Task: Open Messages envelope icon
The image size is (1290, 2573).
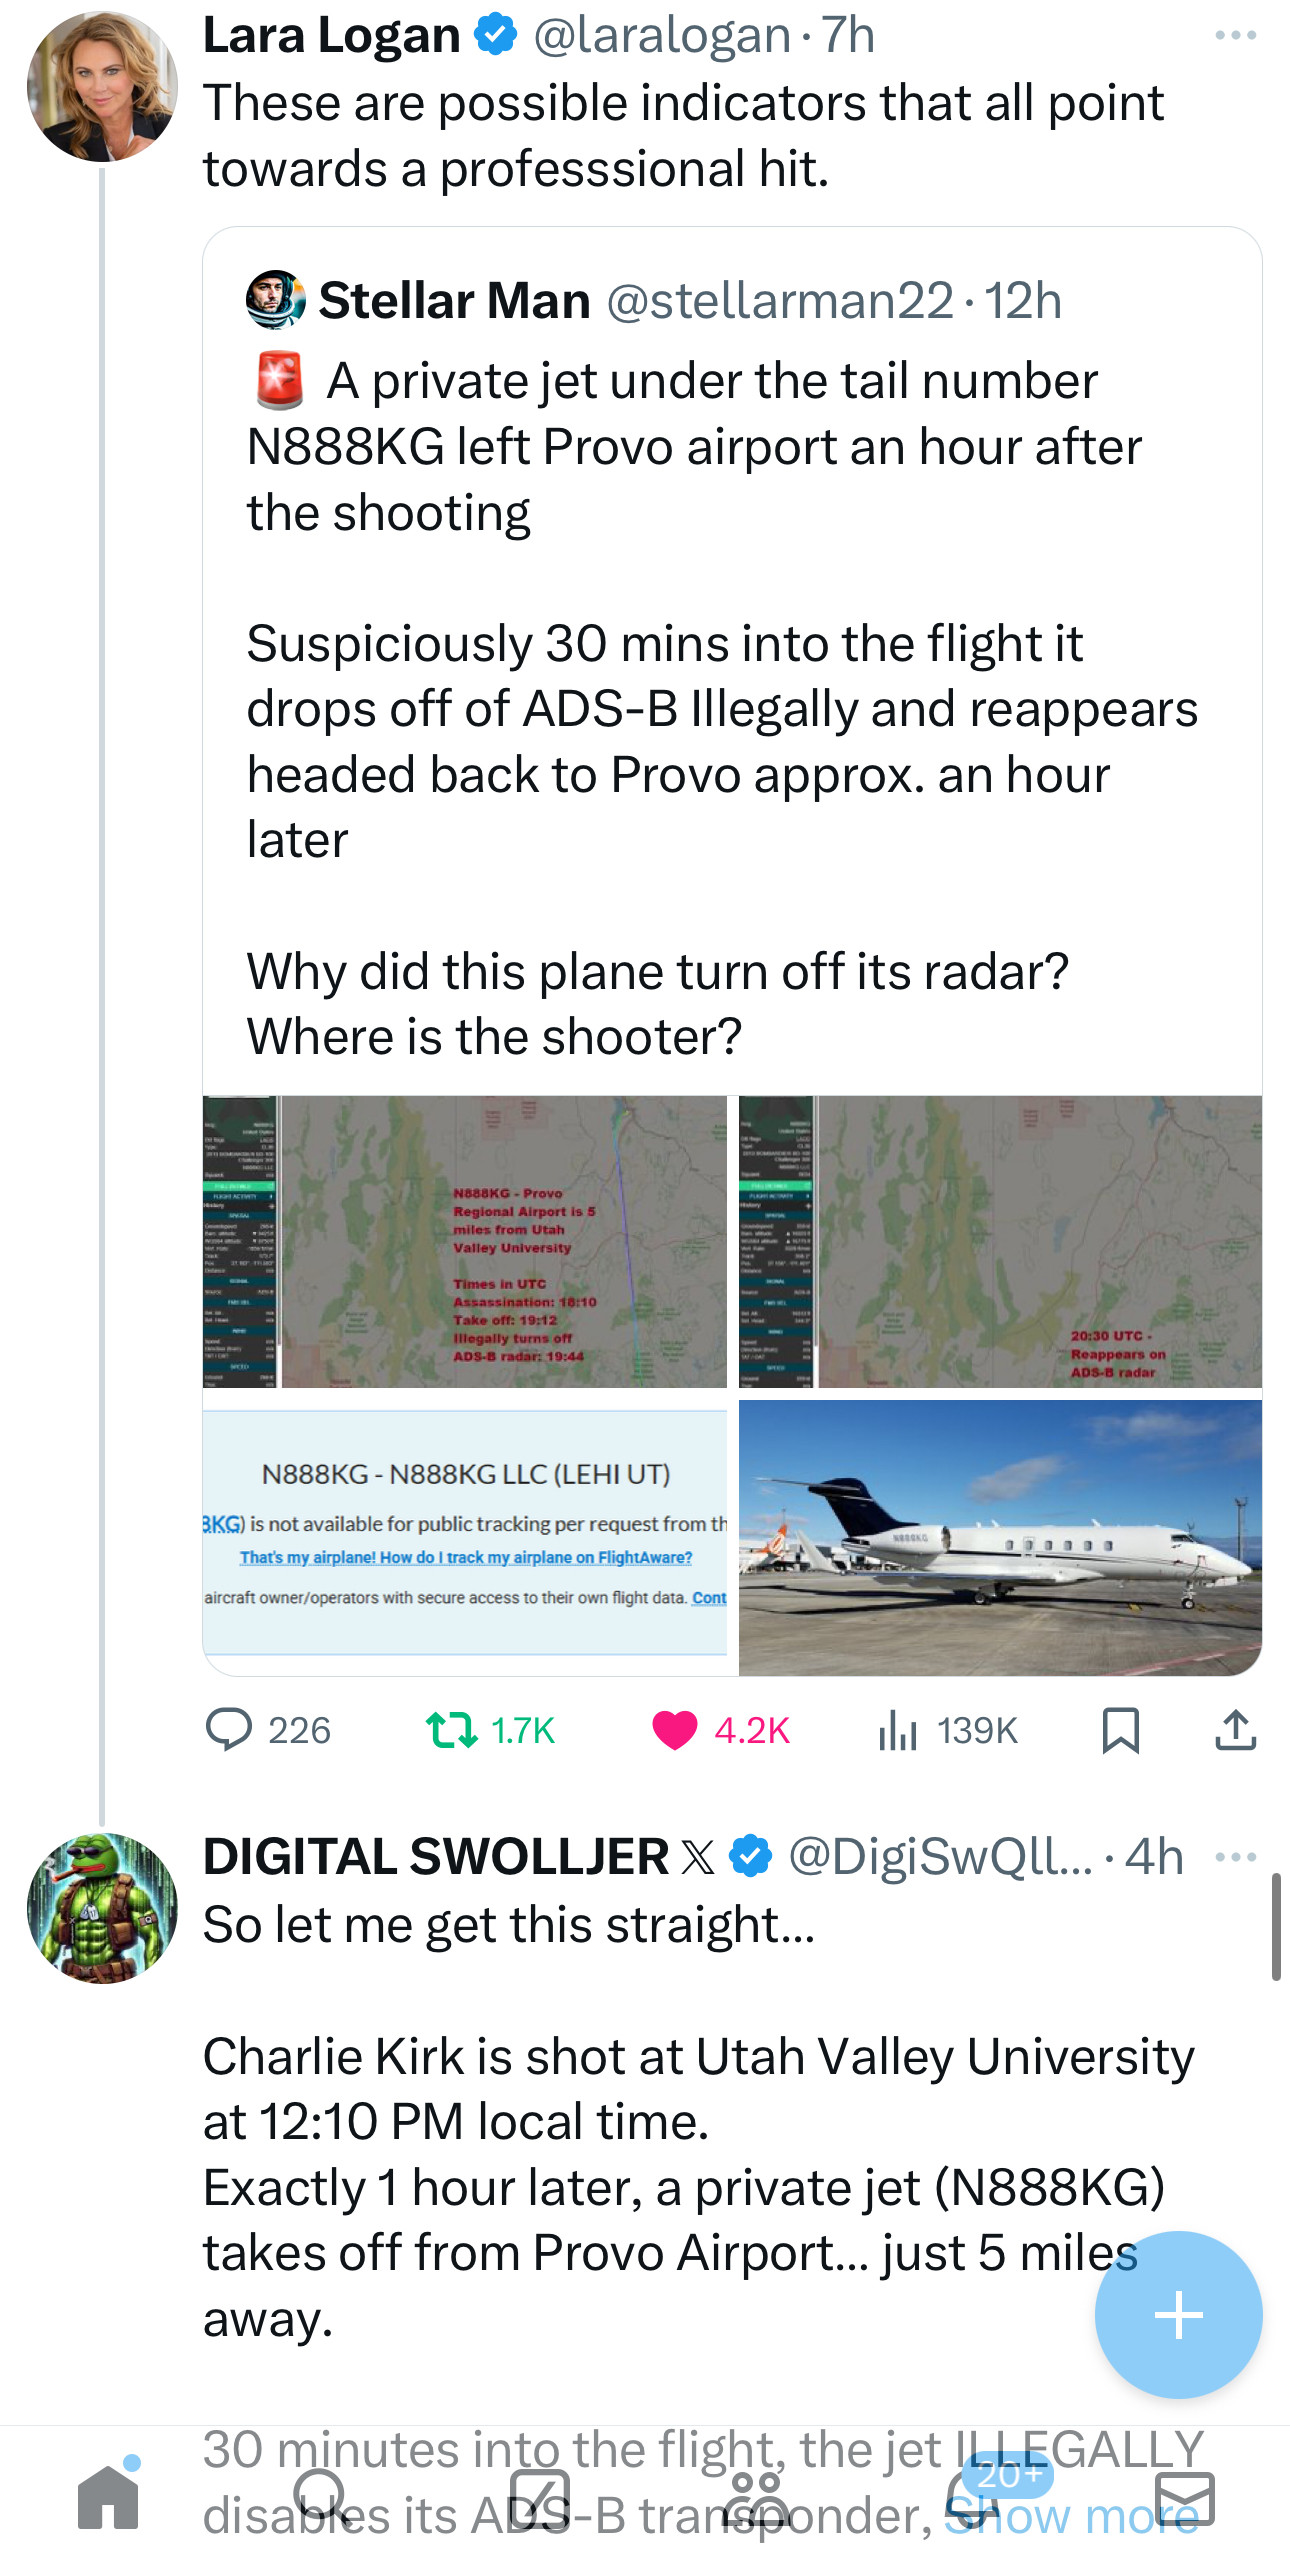Action: tap(1184, 2498)
